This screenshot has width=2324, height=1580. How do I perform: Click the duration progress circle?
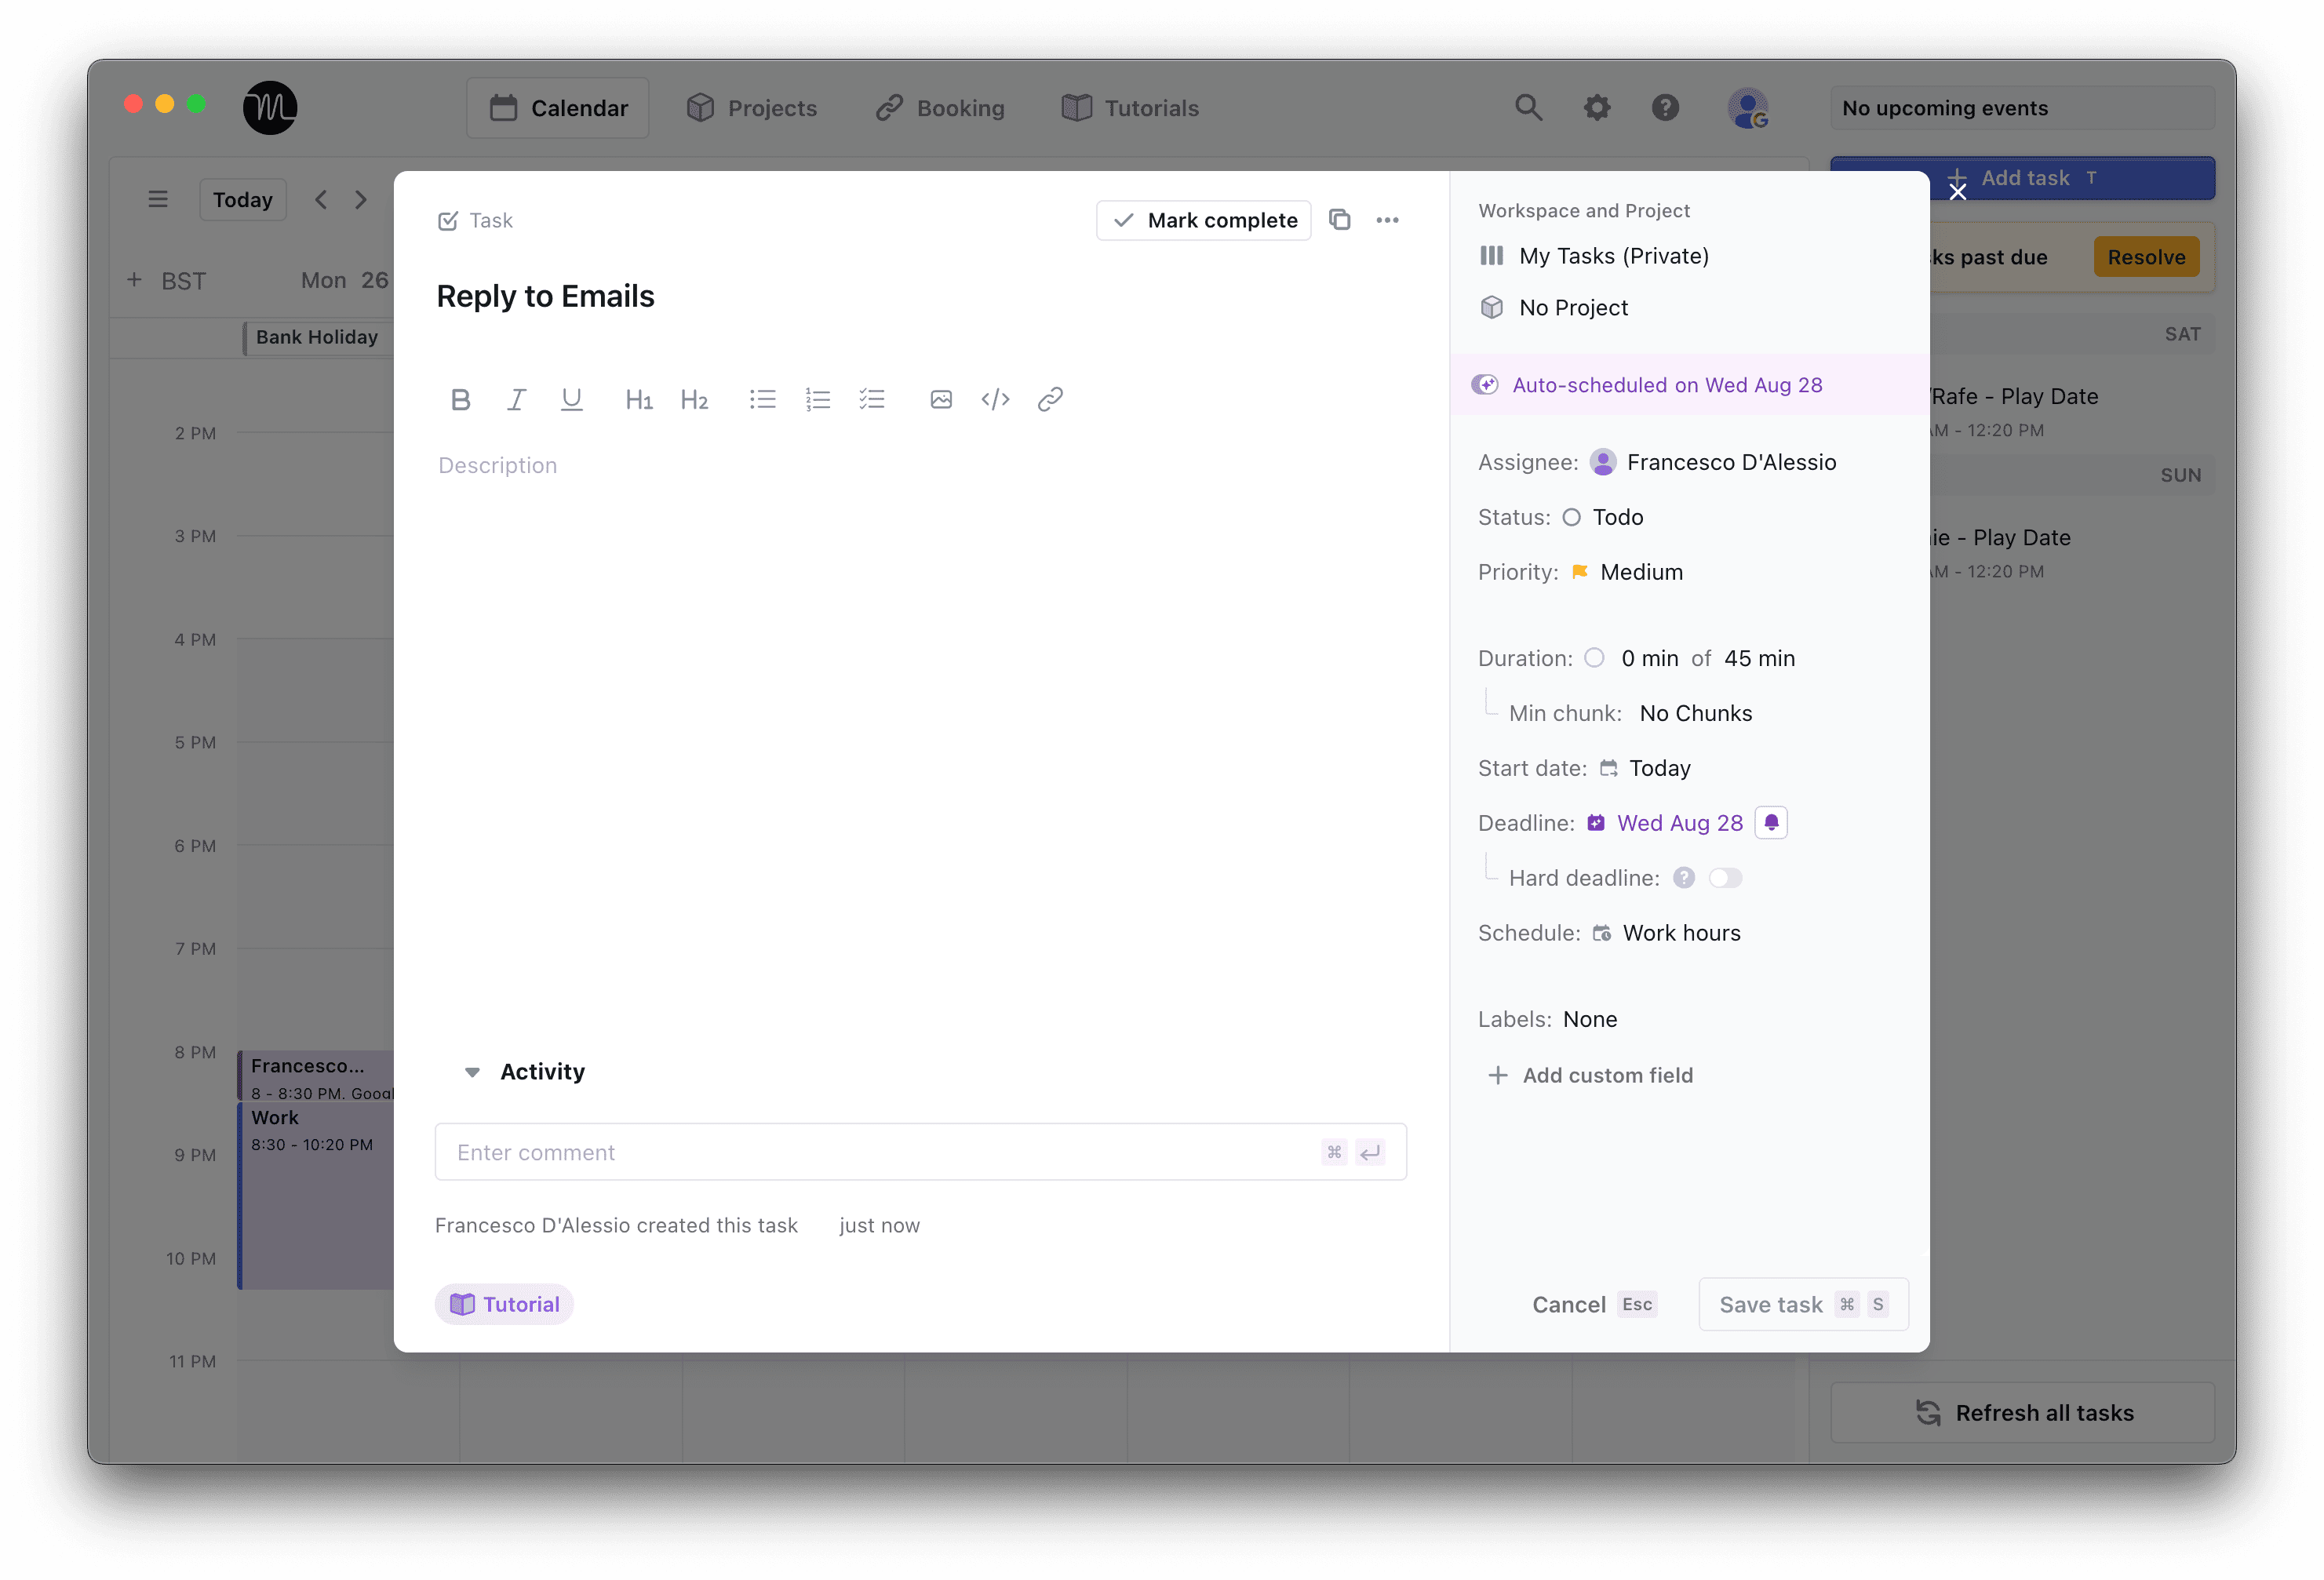point(1594,657)
